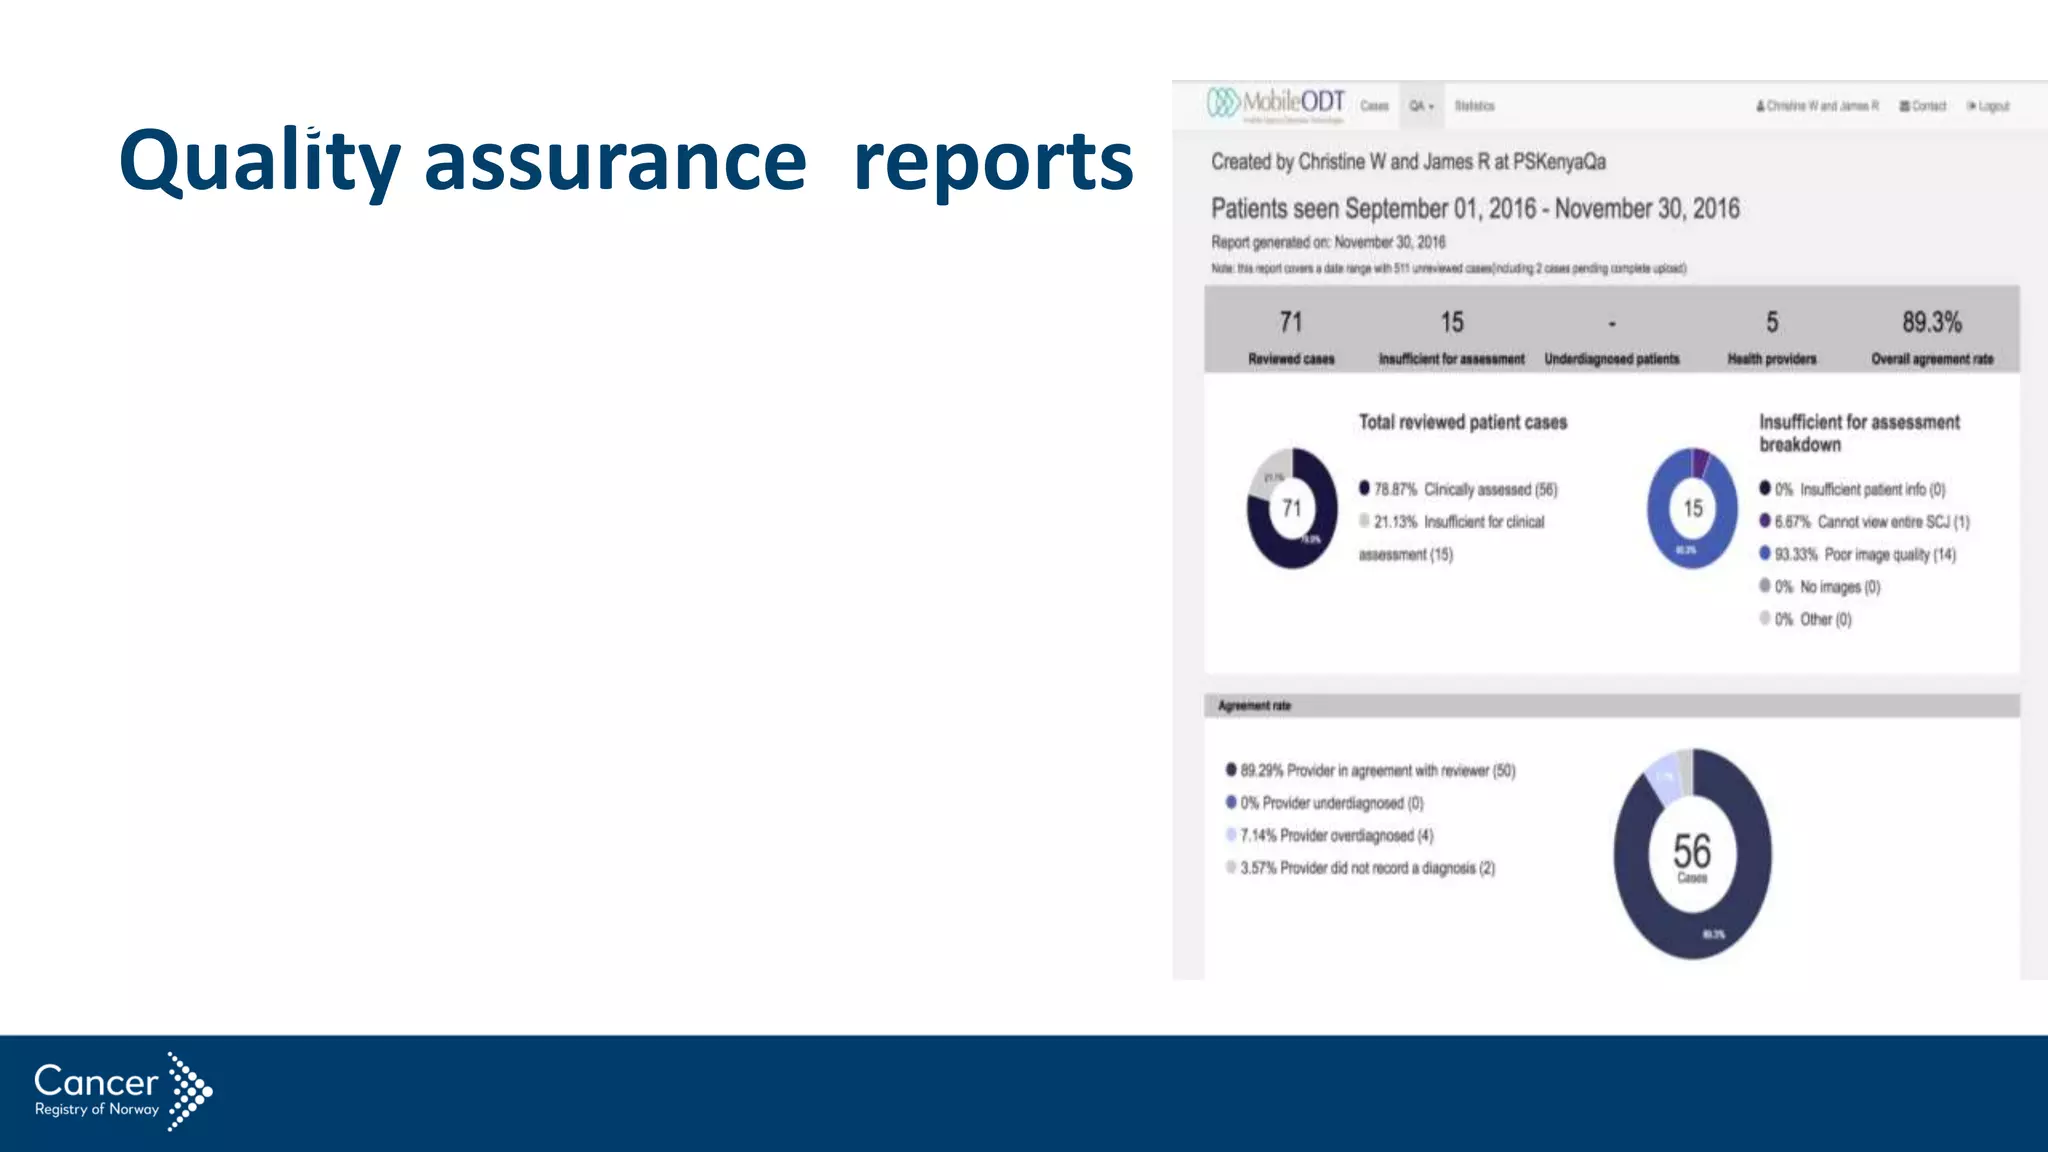Click the Clinically assessed (56) legend dot

1364,488
